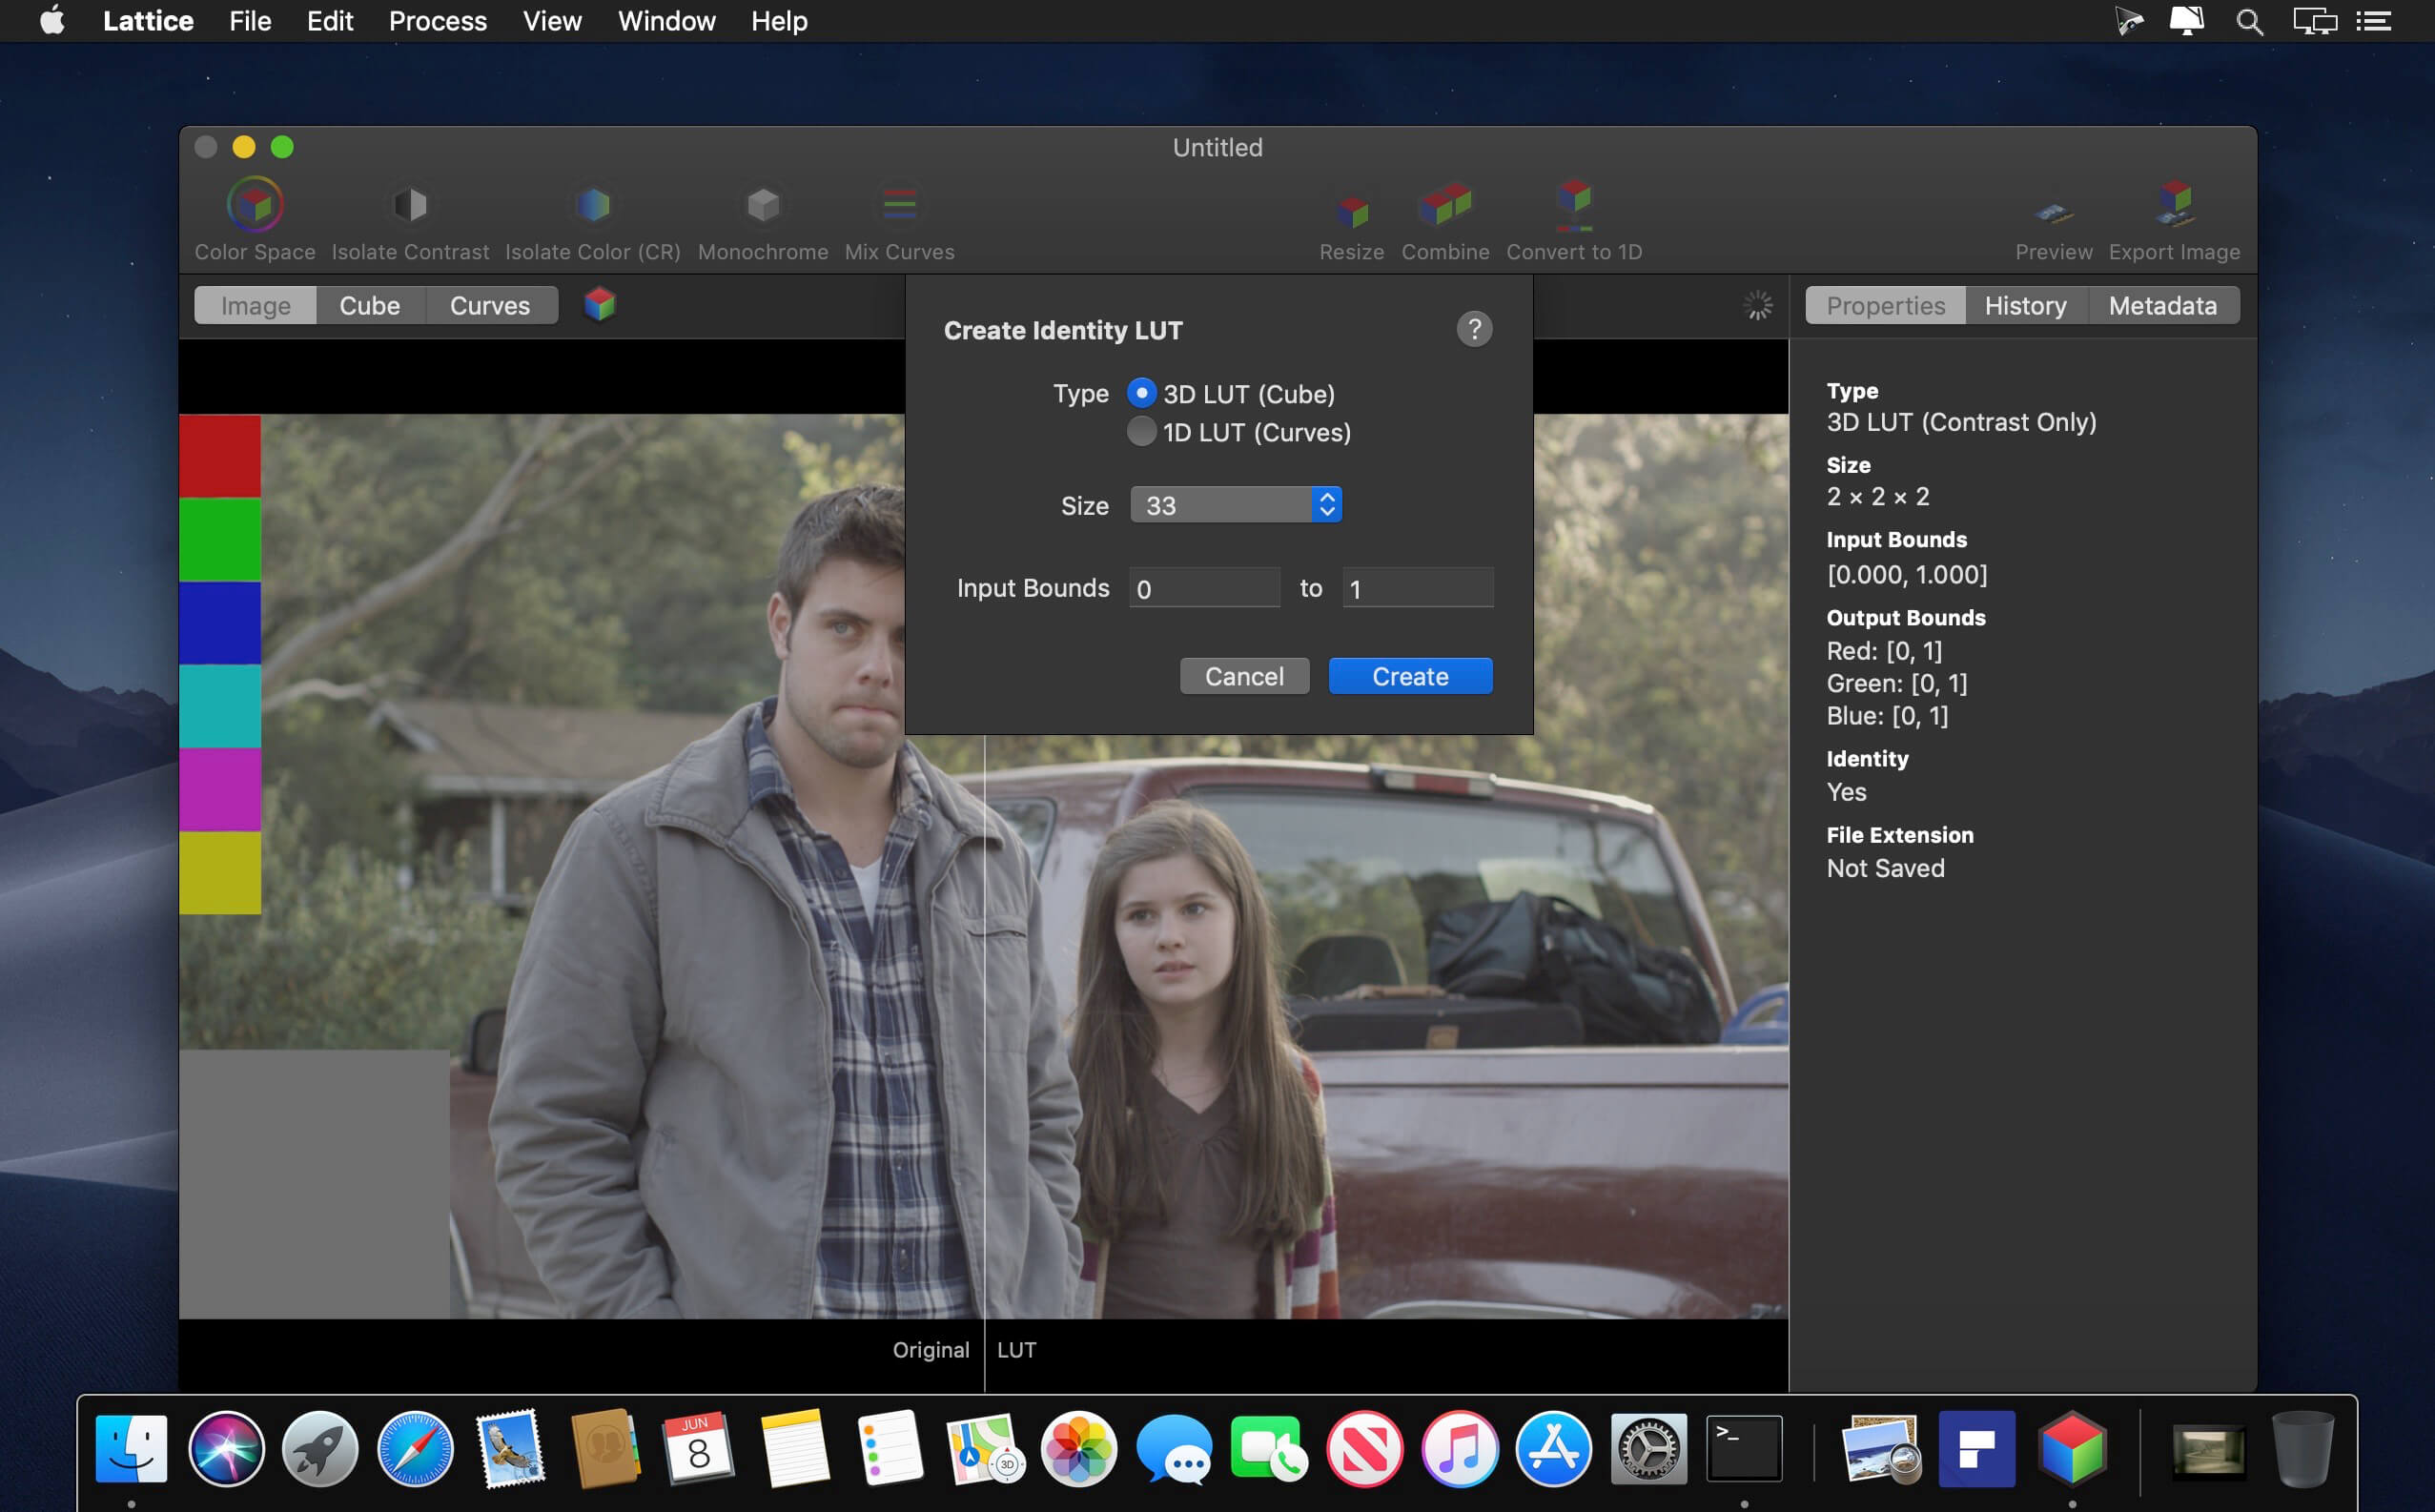Expand the Size combo box arrows
The height and width of the screenshot is (1512, 2435).
pyautogui.click(x=1326, y=505)
